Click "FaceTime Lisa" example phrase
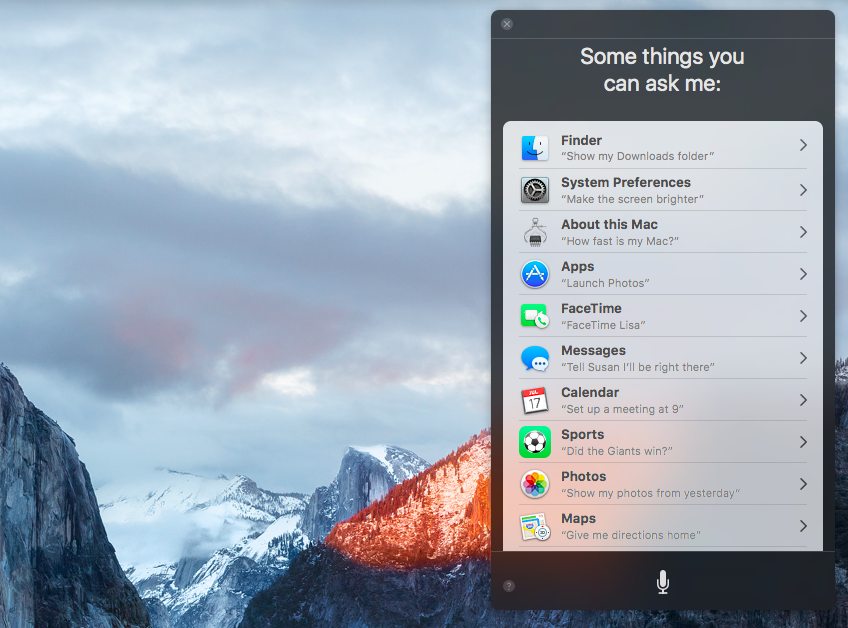 [604, 325]
